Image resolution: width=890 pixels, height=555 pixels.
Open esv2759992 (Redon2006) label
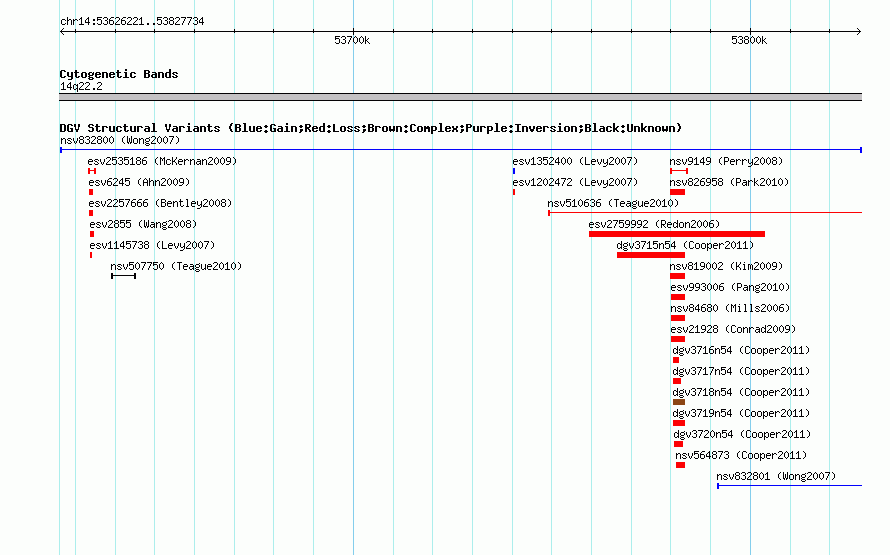click(x=654, y=224)
